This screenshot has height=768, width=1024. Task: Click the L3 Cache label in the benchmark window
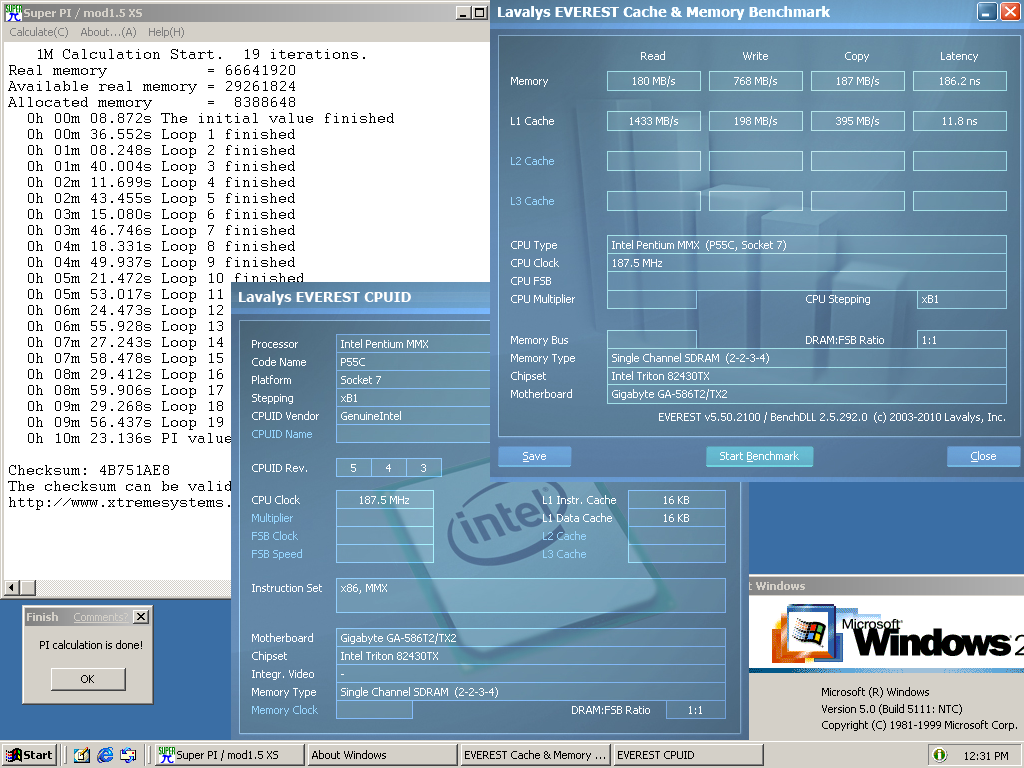coord(532,201)
